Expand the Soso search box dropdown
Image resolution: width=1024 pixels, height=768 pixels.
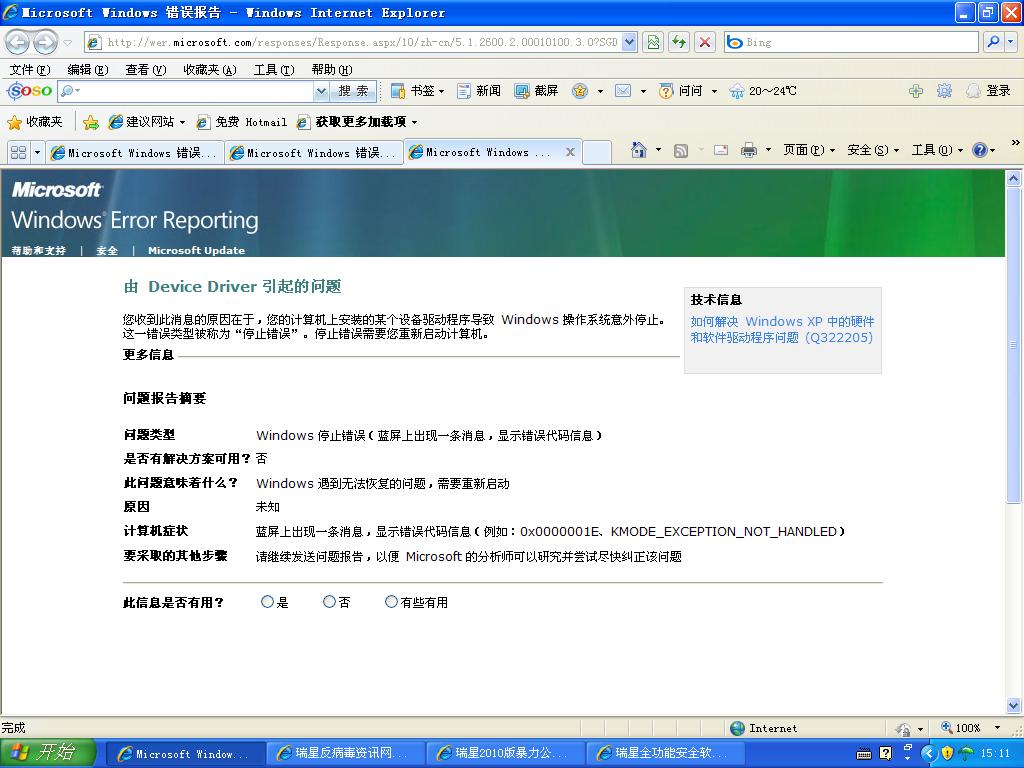tap(321, 91)
